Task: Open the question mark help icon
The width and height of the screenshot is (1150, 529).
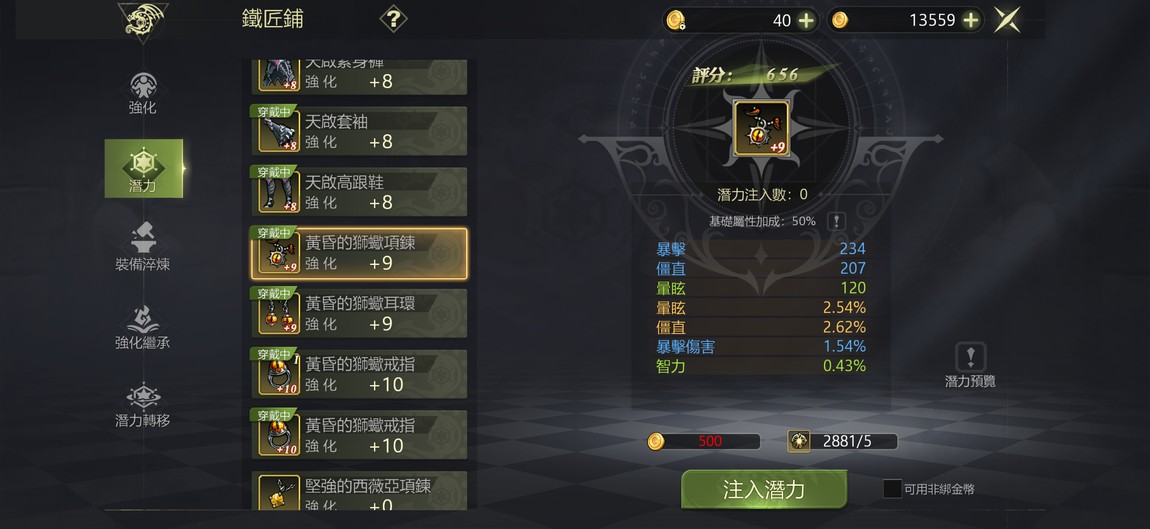Action: (393, 18)
